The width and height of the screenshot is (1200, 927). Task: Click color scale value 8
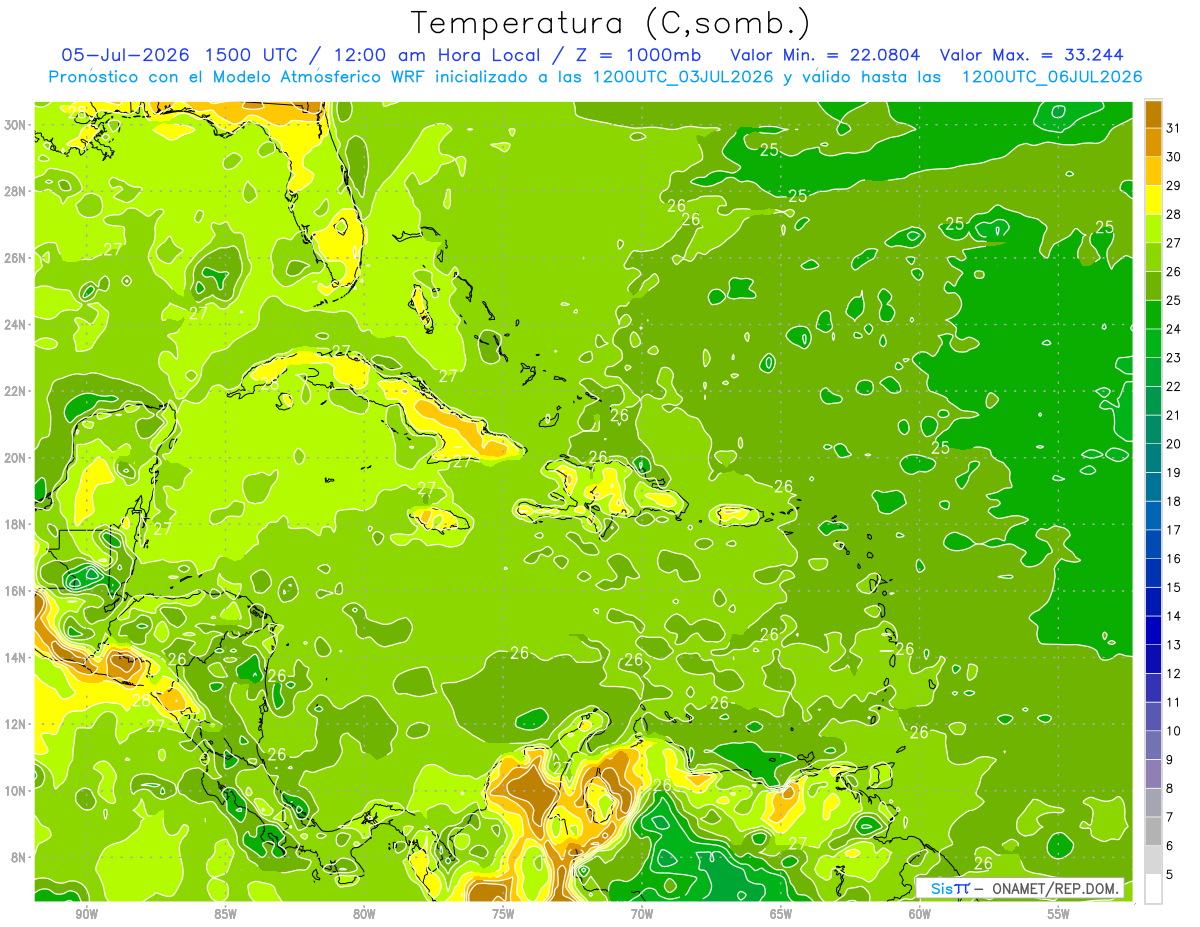1170,789
